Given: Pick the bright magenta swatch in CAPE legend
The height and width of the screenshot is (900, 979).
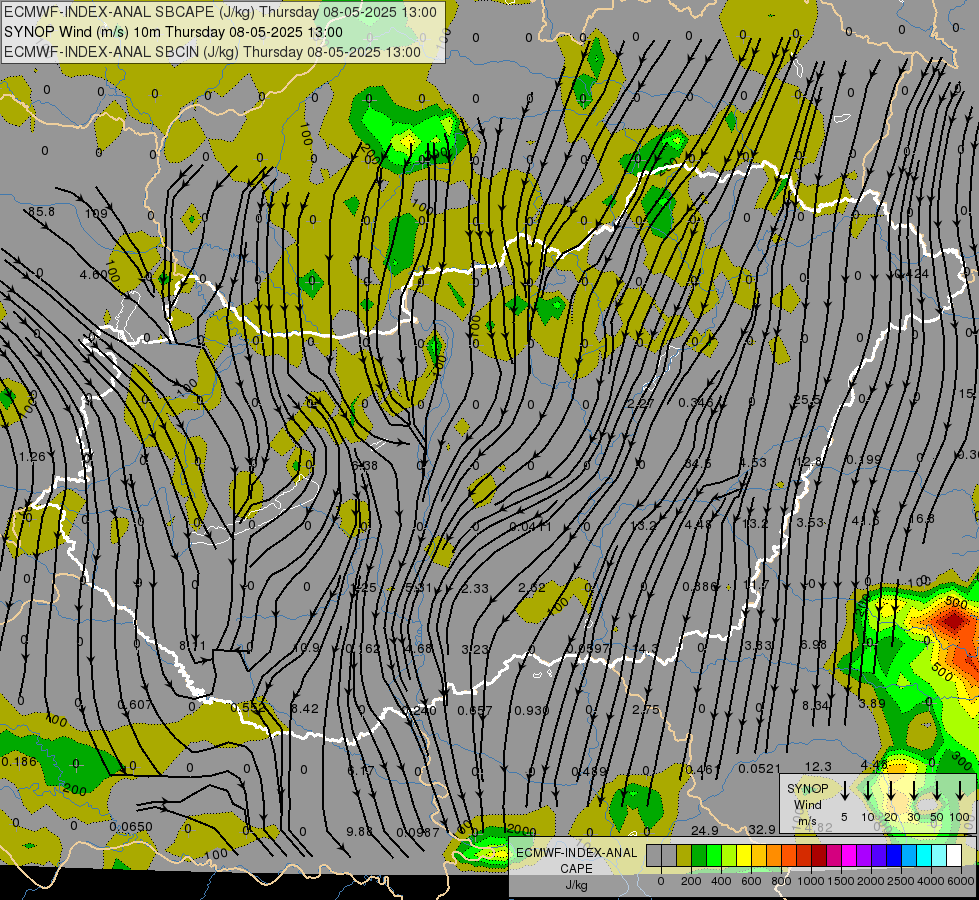Looking at the screenshot, I should [849, 856].
